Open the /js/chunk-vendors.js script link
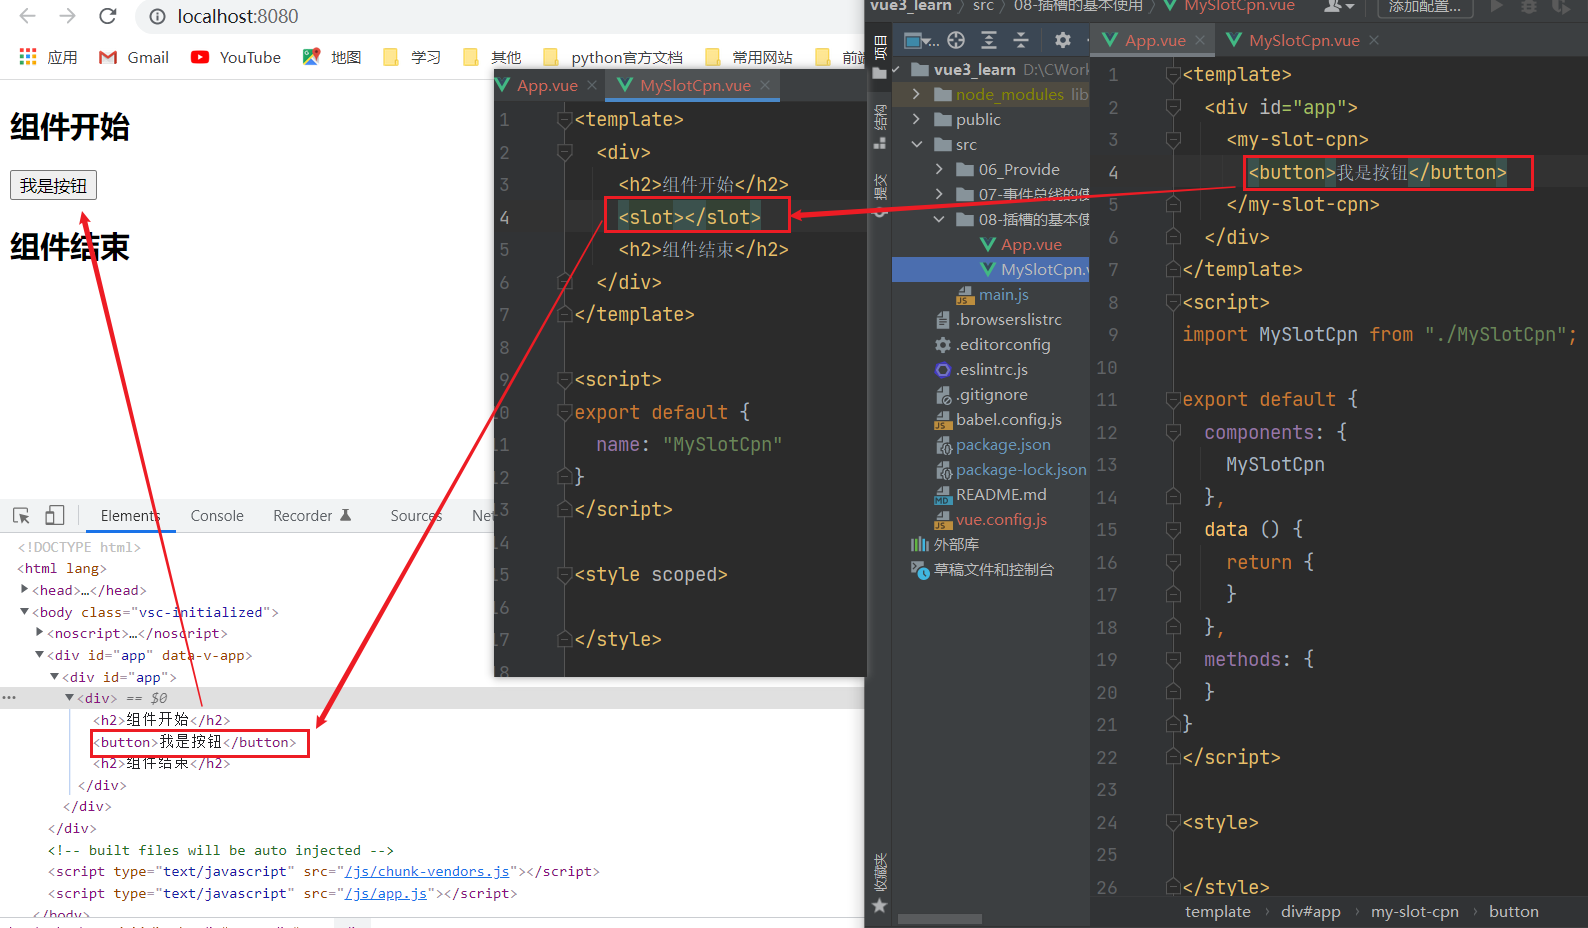 click(427, 871)
